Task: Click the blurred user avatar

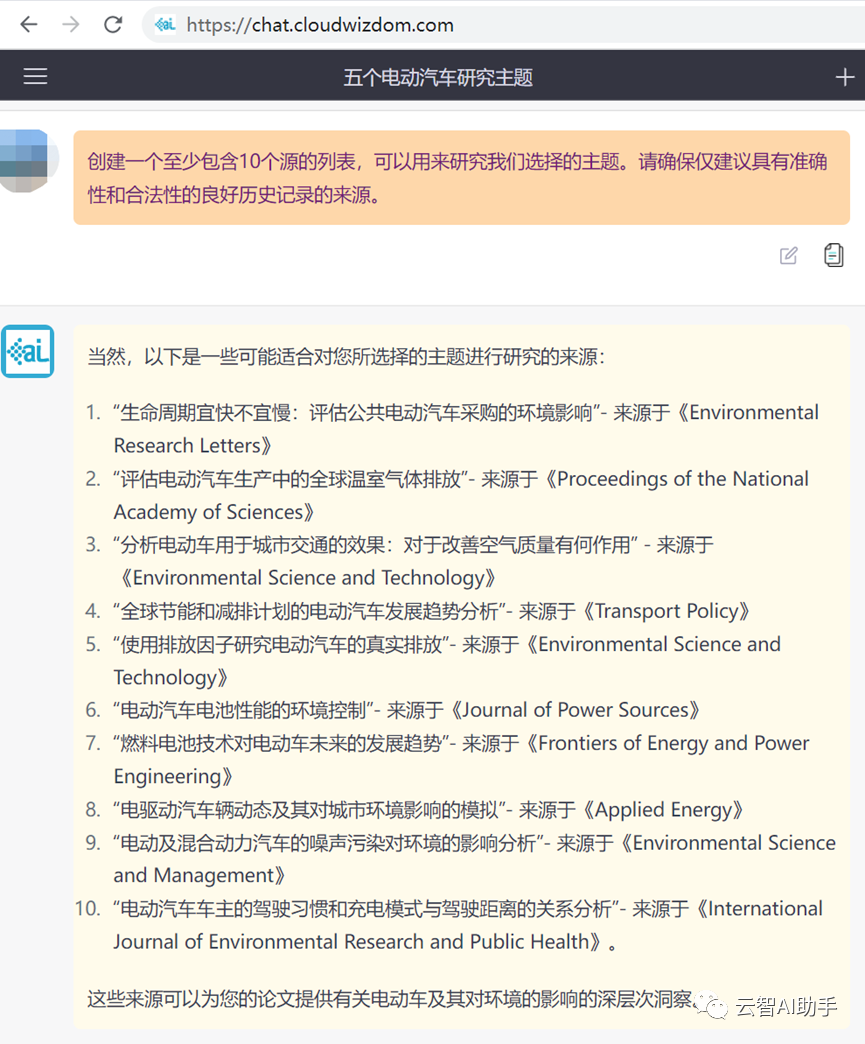Action: [27, 160]
